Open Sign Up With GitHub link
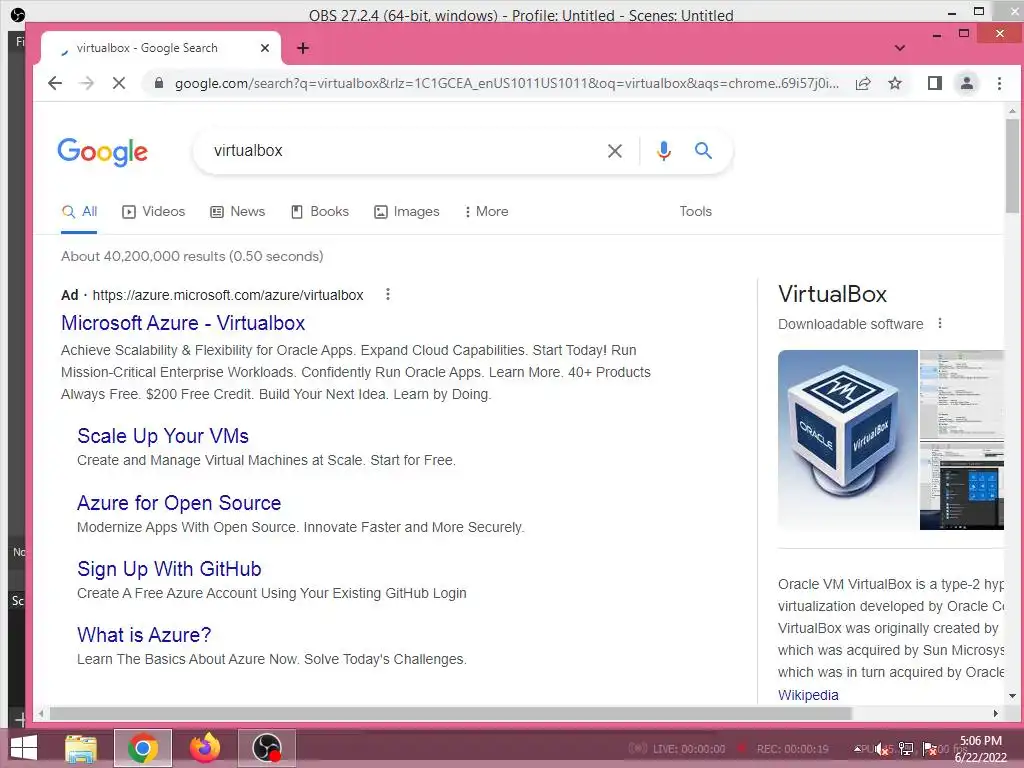 [169, 569]
